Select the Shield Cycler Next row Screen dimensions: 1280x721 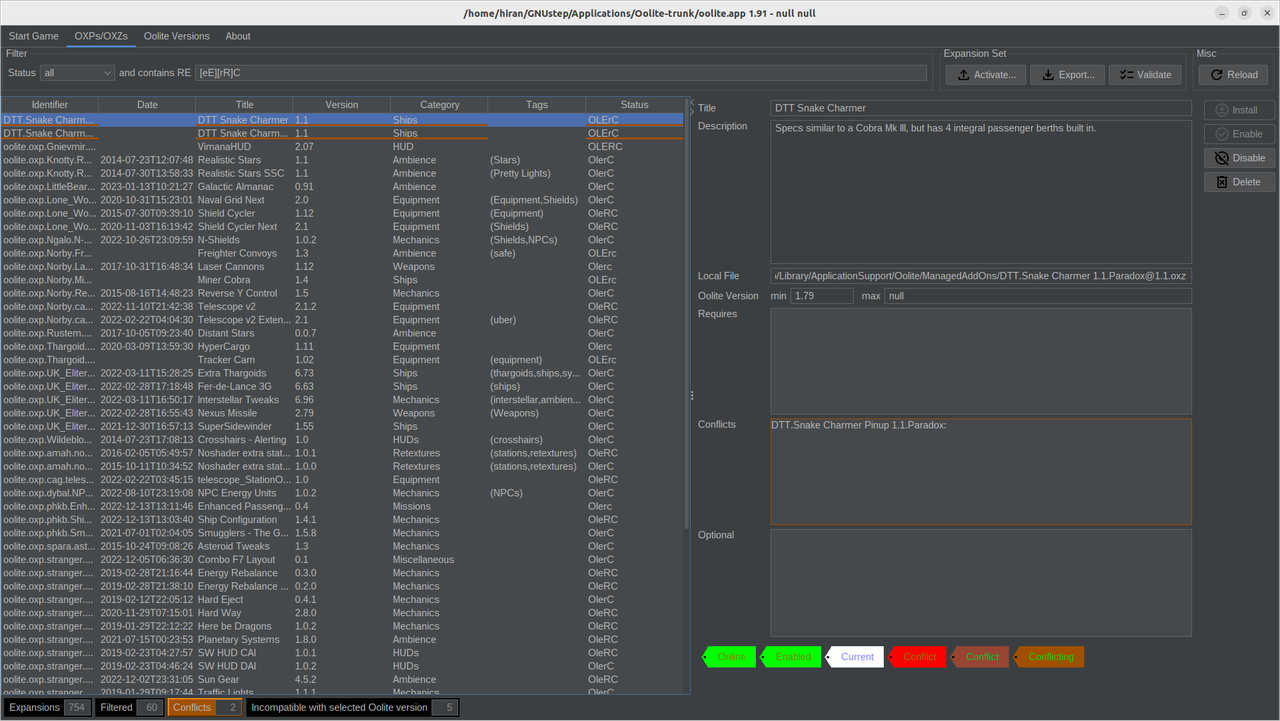(342, 227)
